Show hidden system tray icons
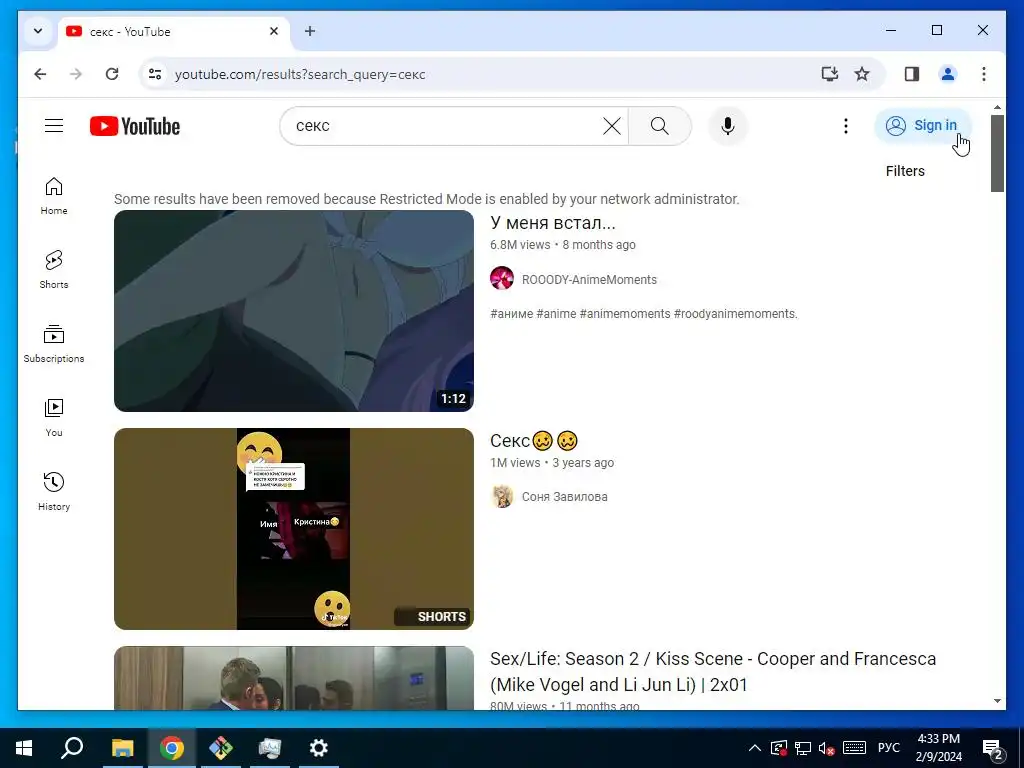 (754, 748)
